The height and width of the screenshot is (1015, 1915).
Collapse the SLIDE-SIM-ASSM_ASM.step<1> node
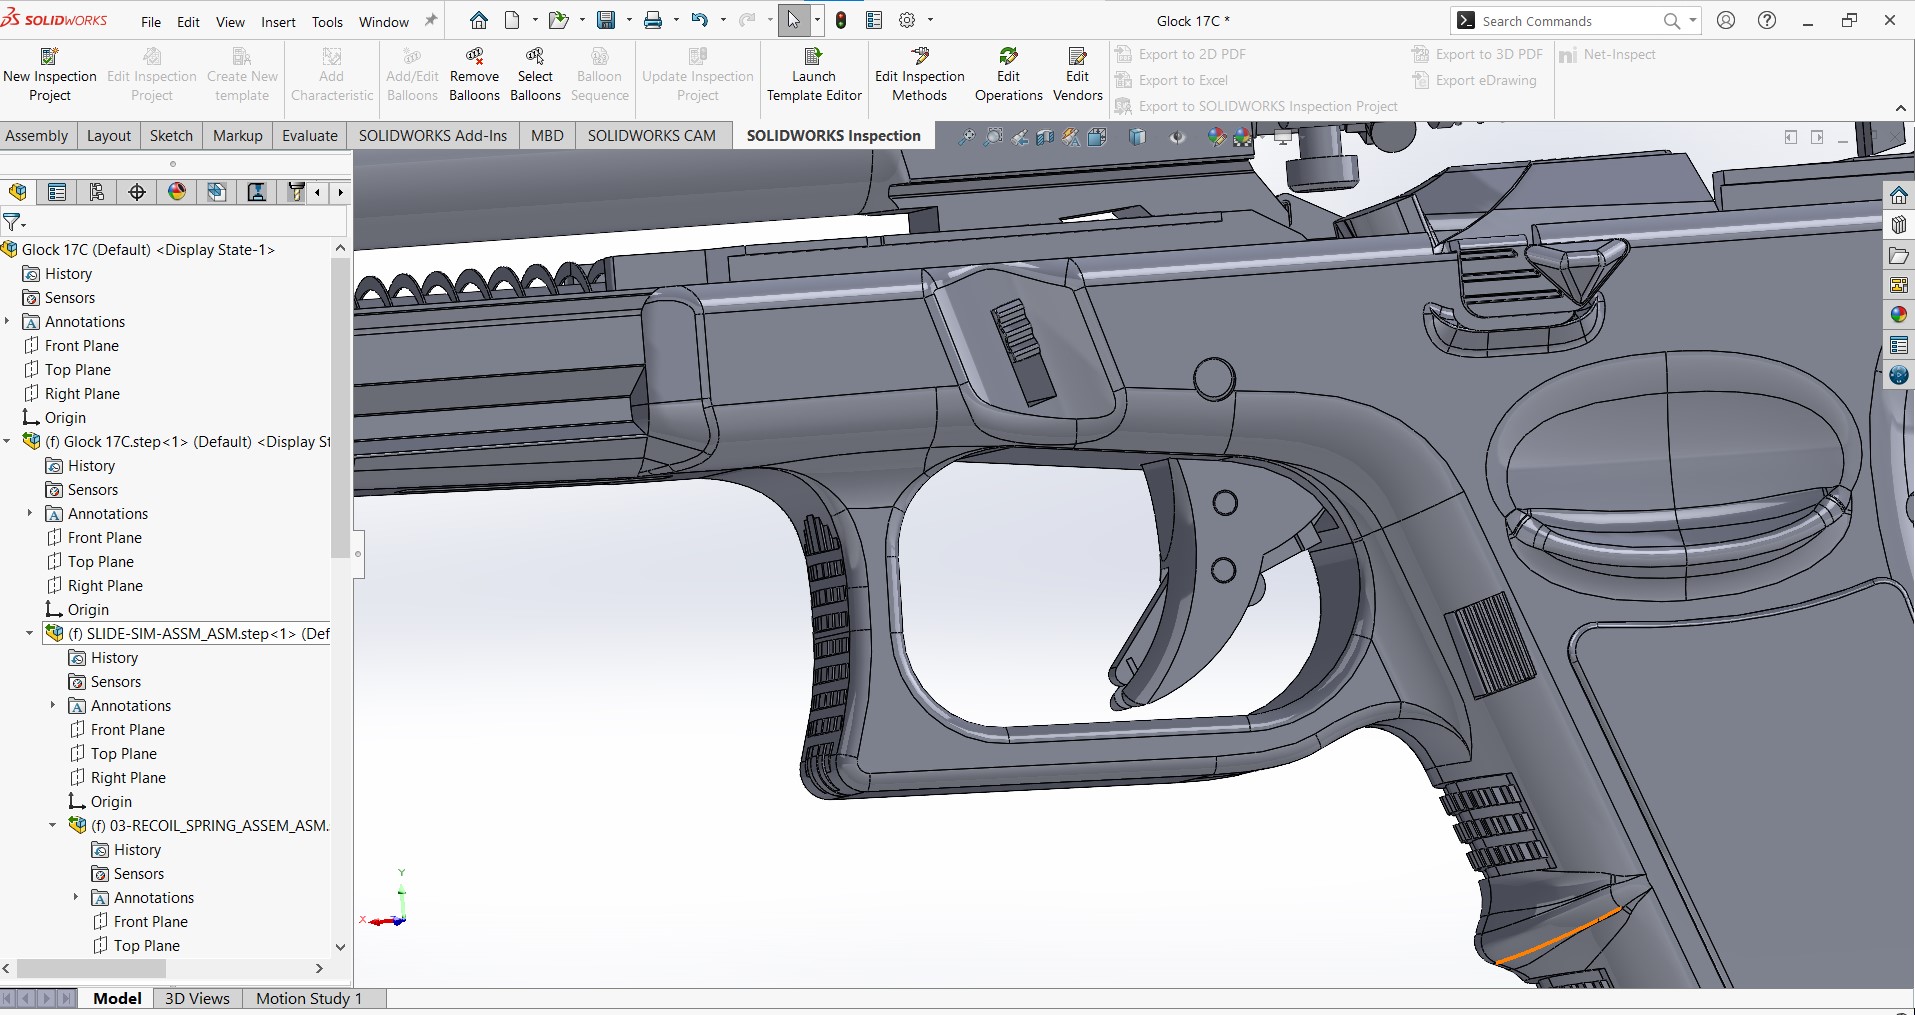[30, 633]
